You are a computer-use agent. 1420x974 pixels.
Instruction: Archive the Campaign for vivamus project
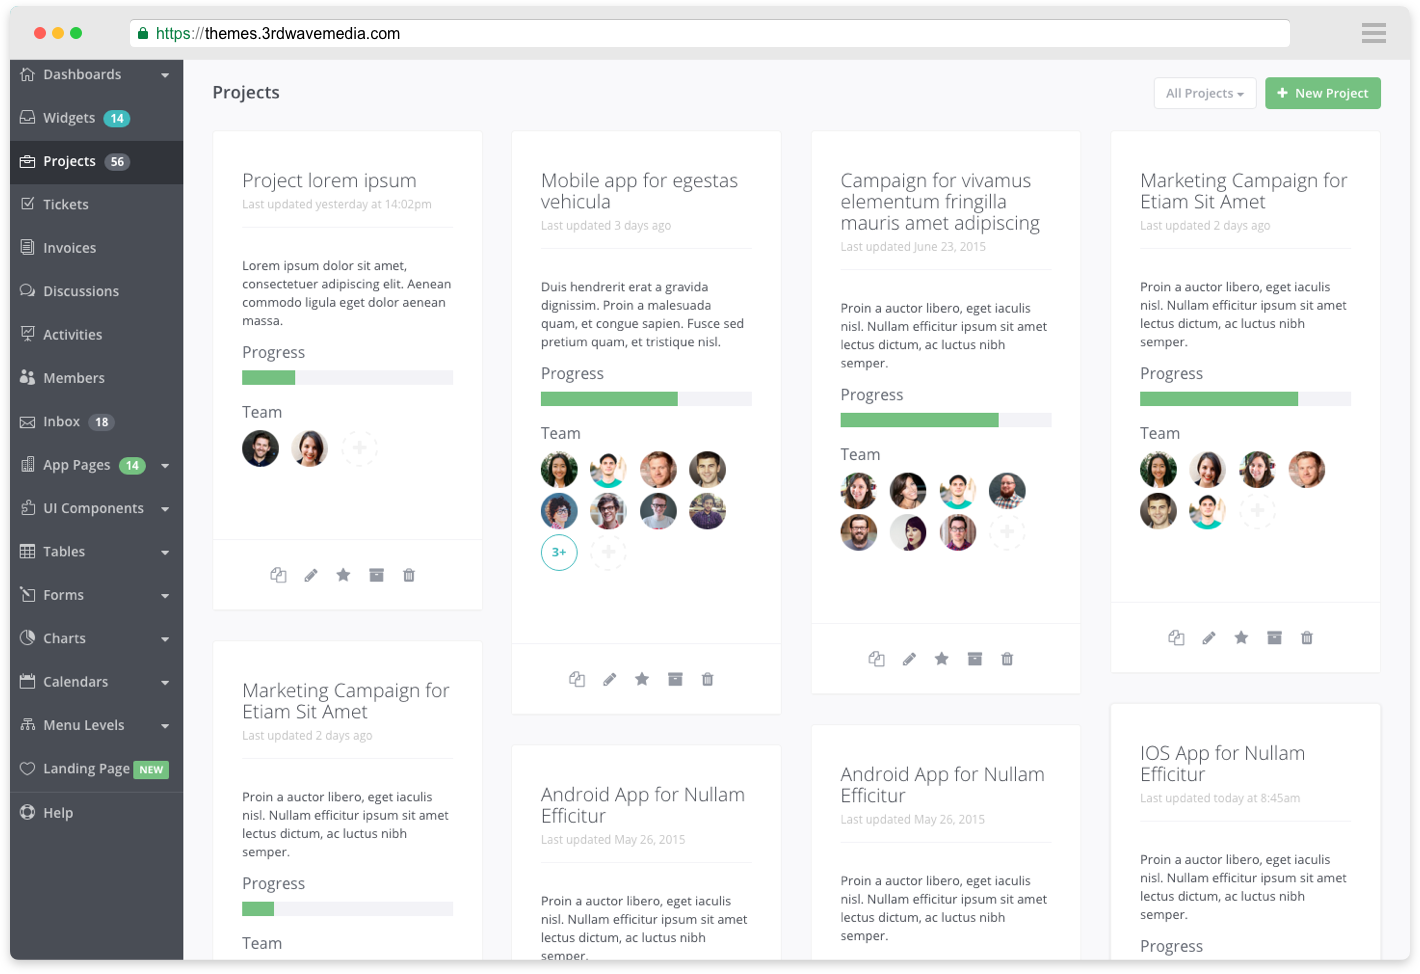(x=974, y=658)
